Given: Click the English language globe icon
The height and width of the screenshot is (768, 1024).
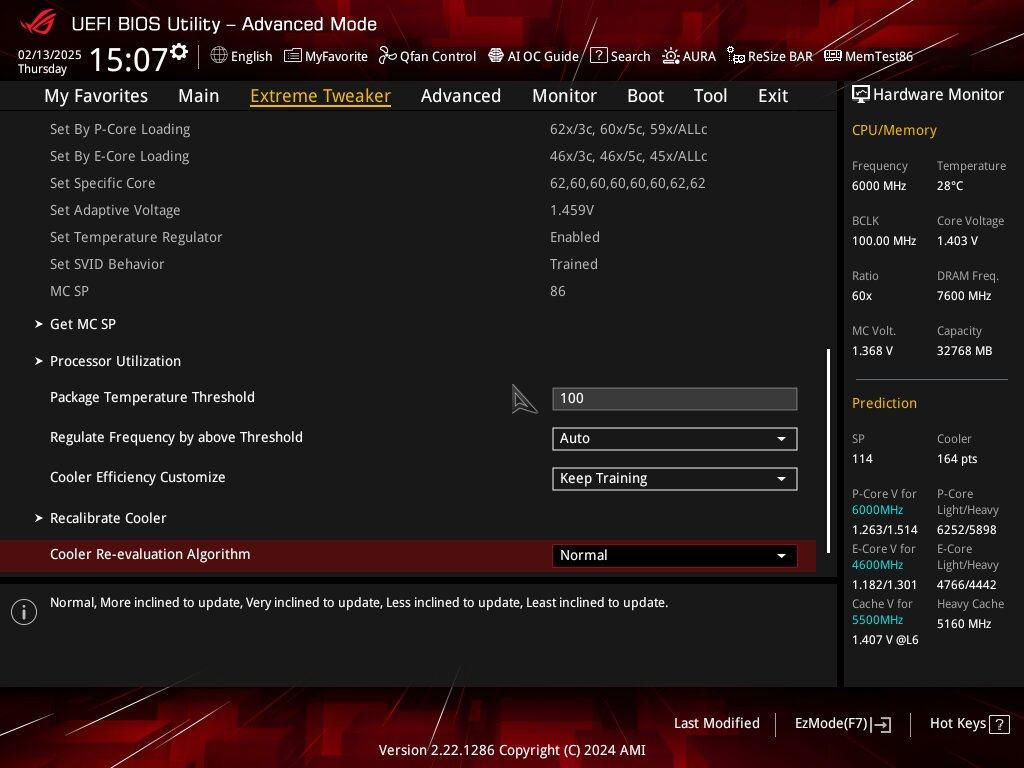Looking at the screenshot, I should pos(219,56).
